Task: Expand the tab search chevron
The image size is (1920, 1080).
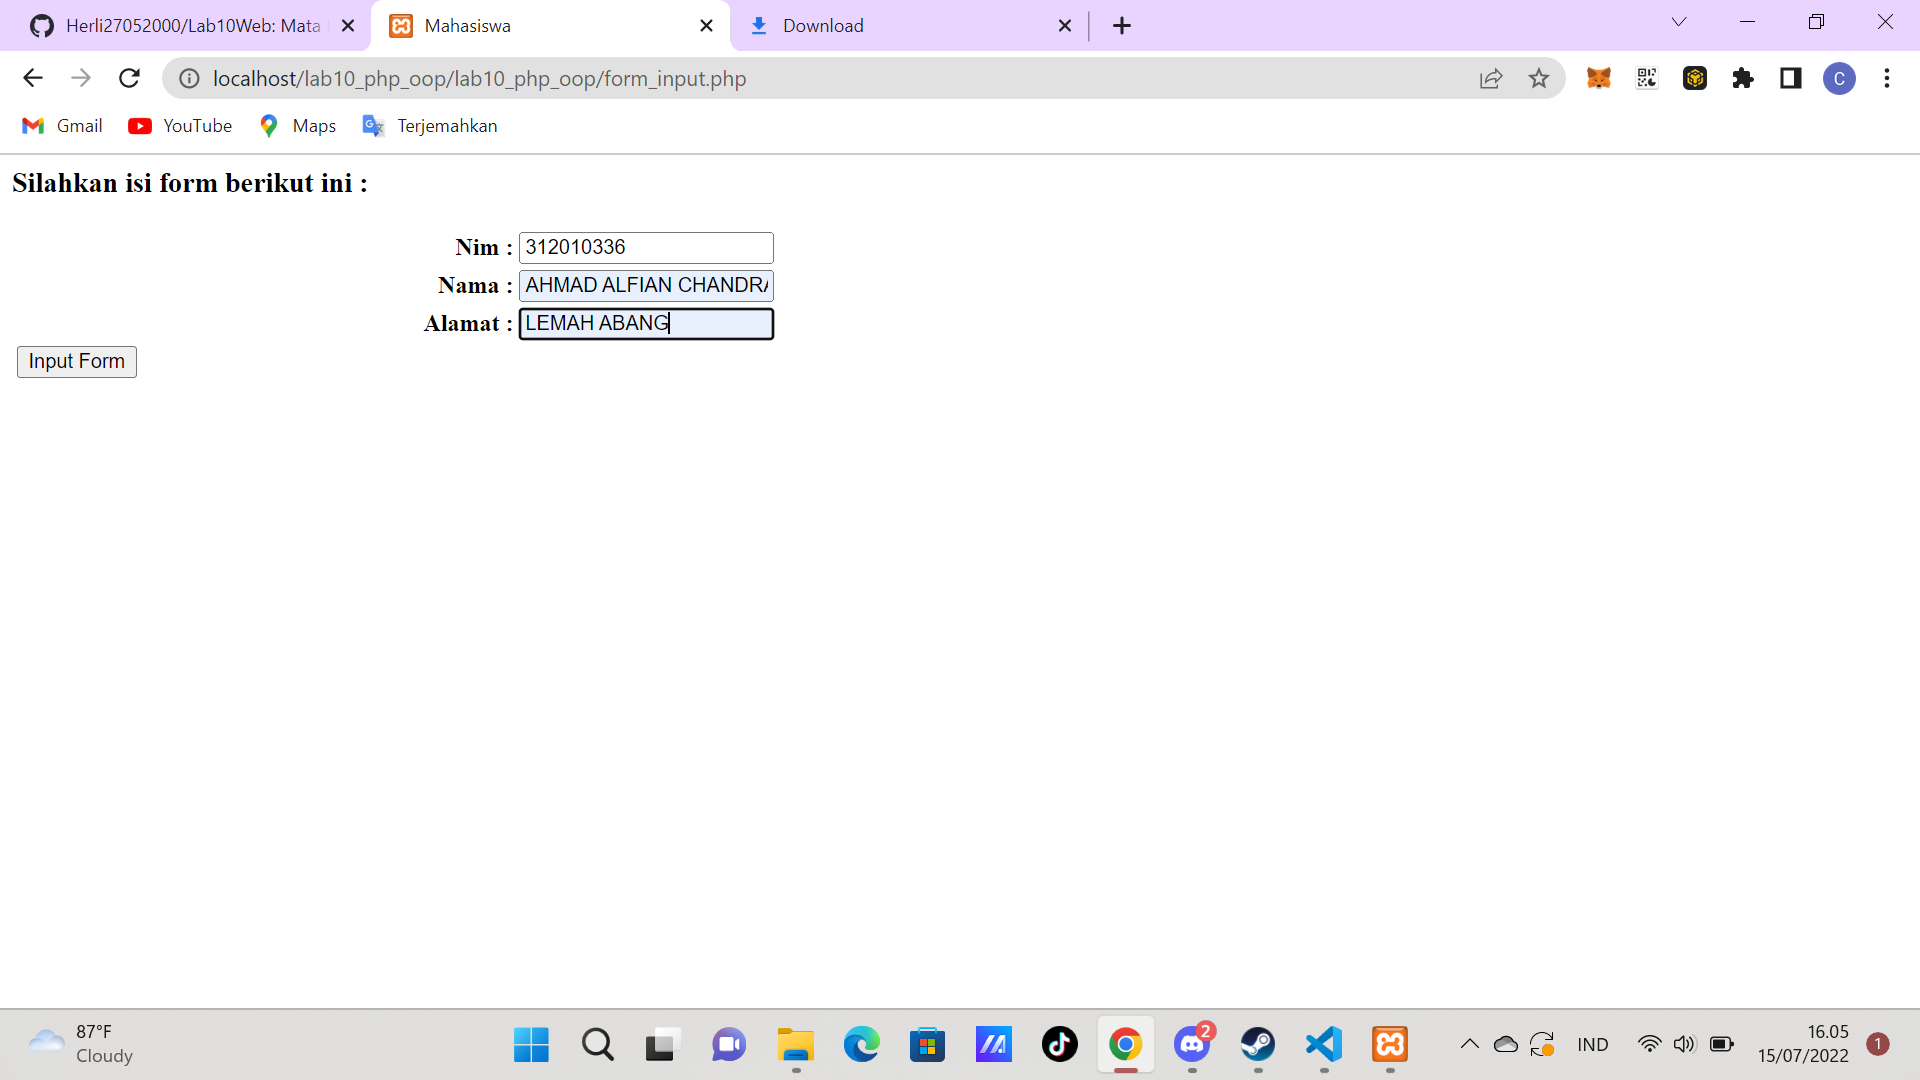Action: click(1679, 22)
